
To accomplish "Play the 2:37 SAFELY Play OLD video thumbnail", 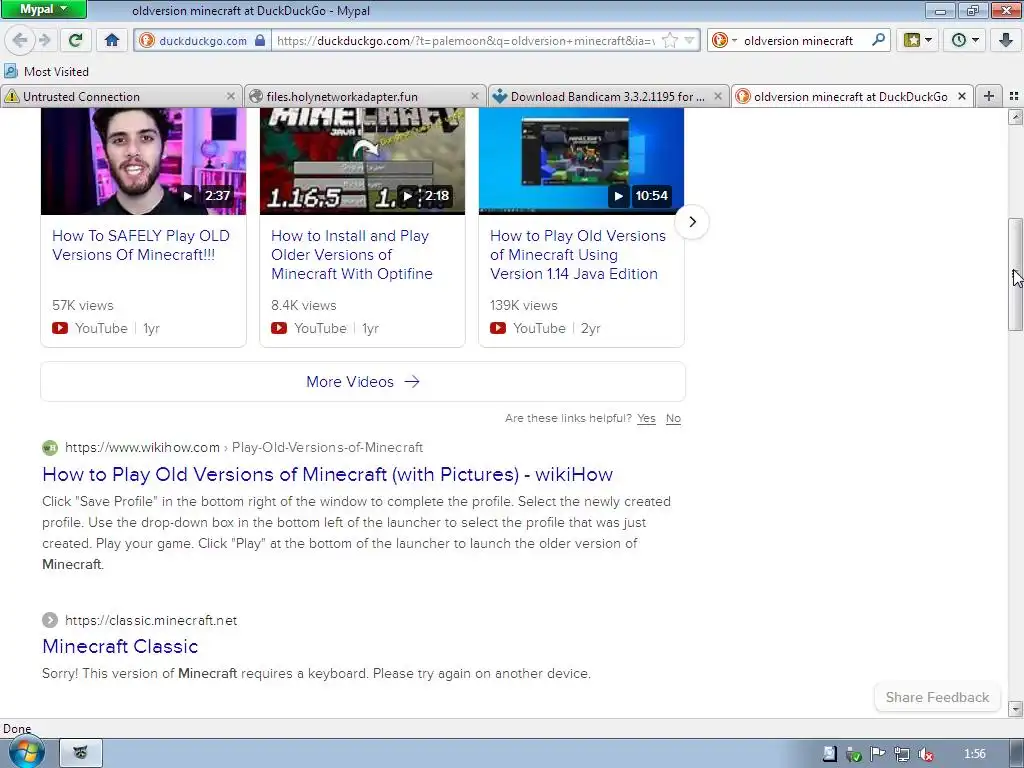I will pos(144,161).
